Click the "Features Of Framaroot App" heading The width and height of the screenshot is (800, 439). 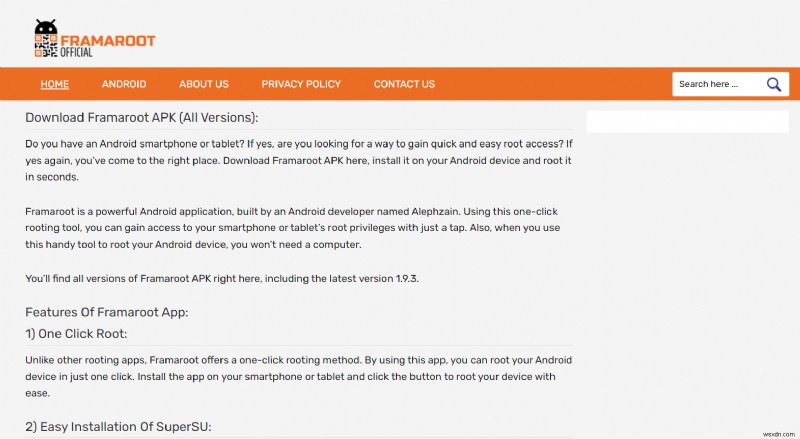106,312
